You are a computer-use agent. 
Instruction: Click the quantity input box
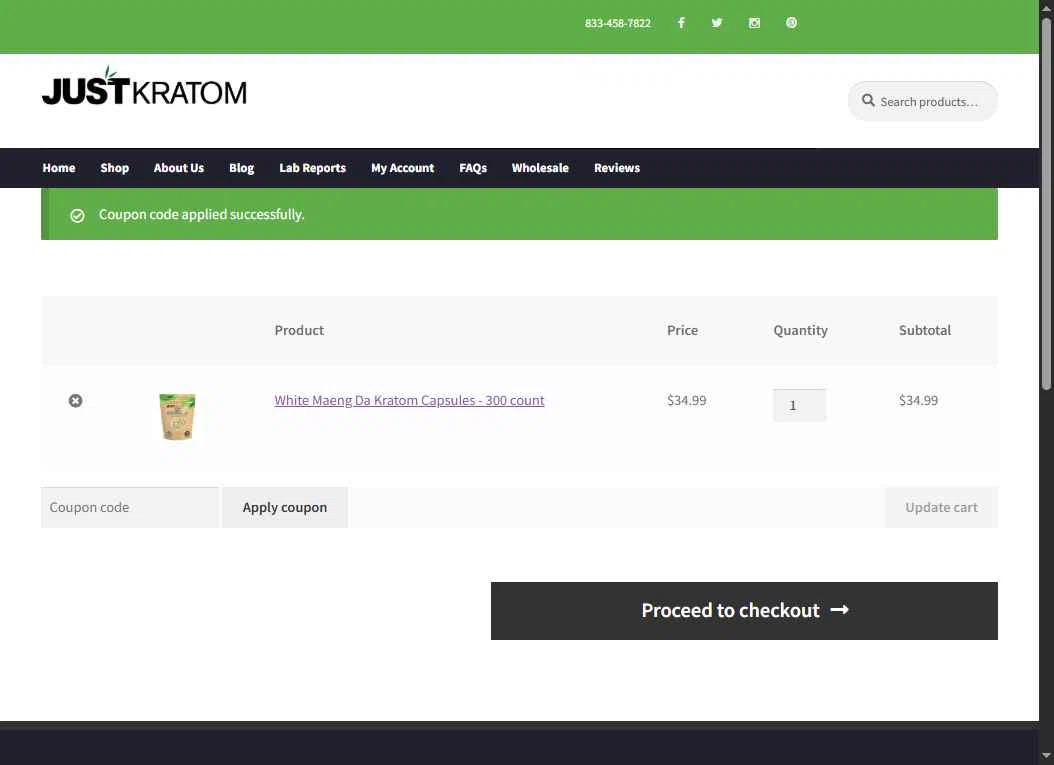tap(799, 405)
